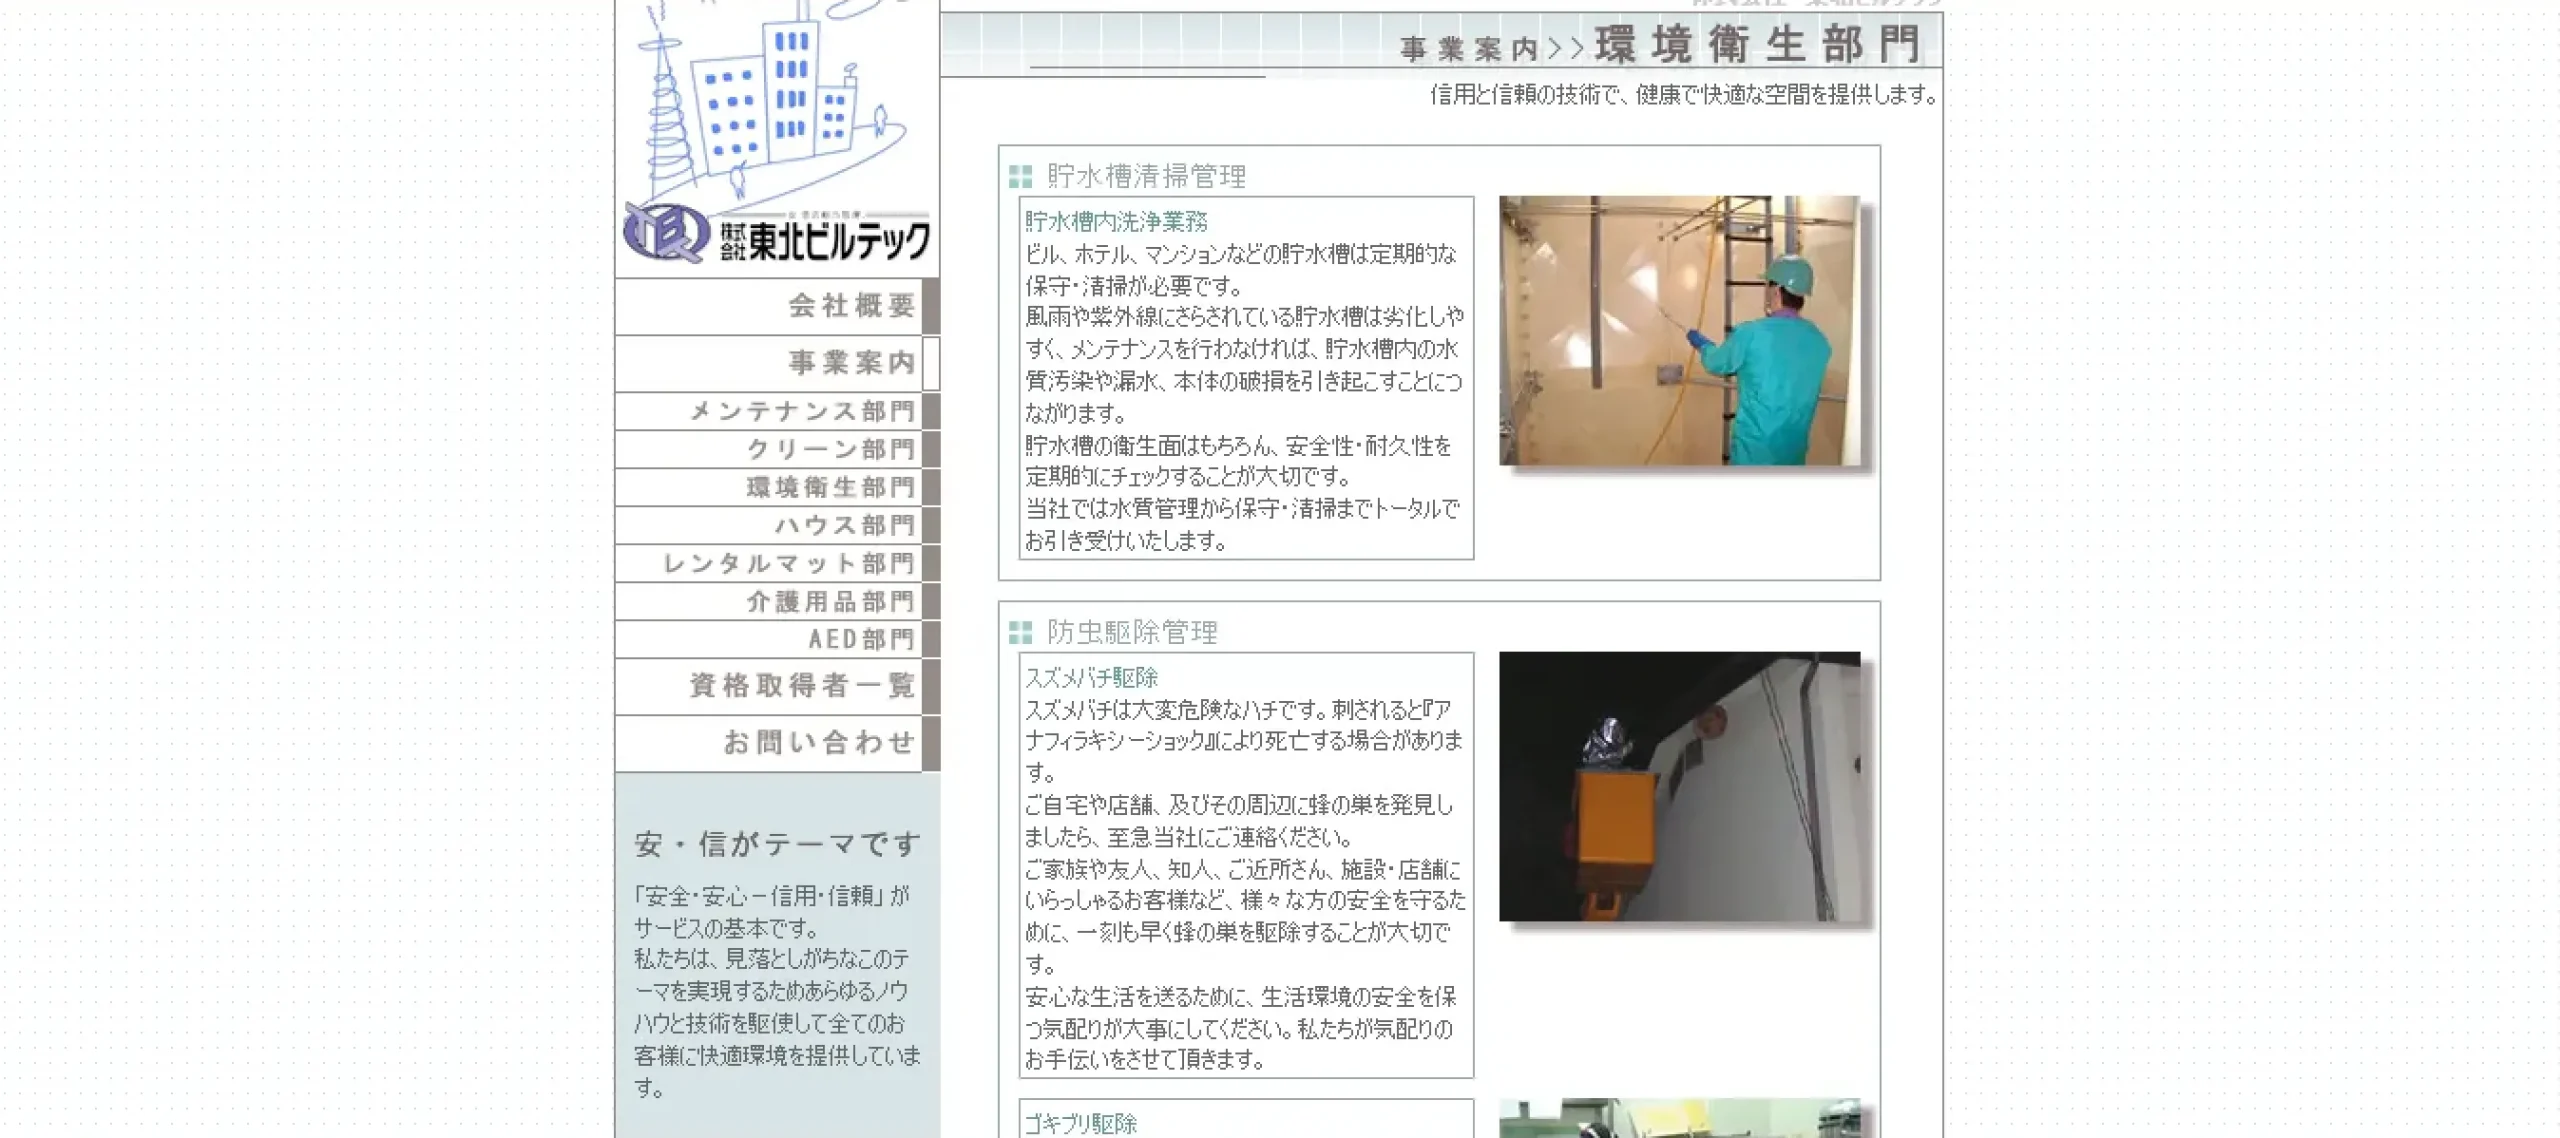Click the water tank cleaning photo
Image resolution: width=2560 pixels, height=1138 pixels.
tap(1680, 330)
